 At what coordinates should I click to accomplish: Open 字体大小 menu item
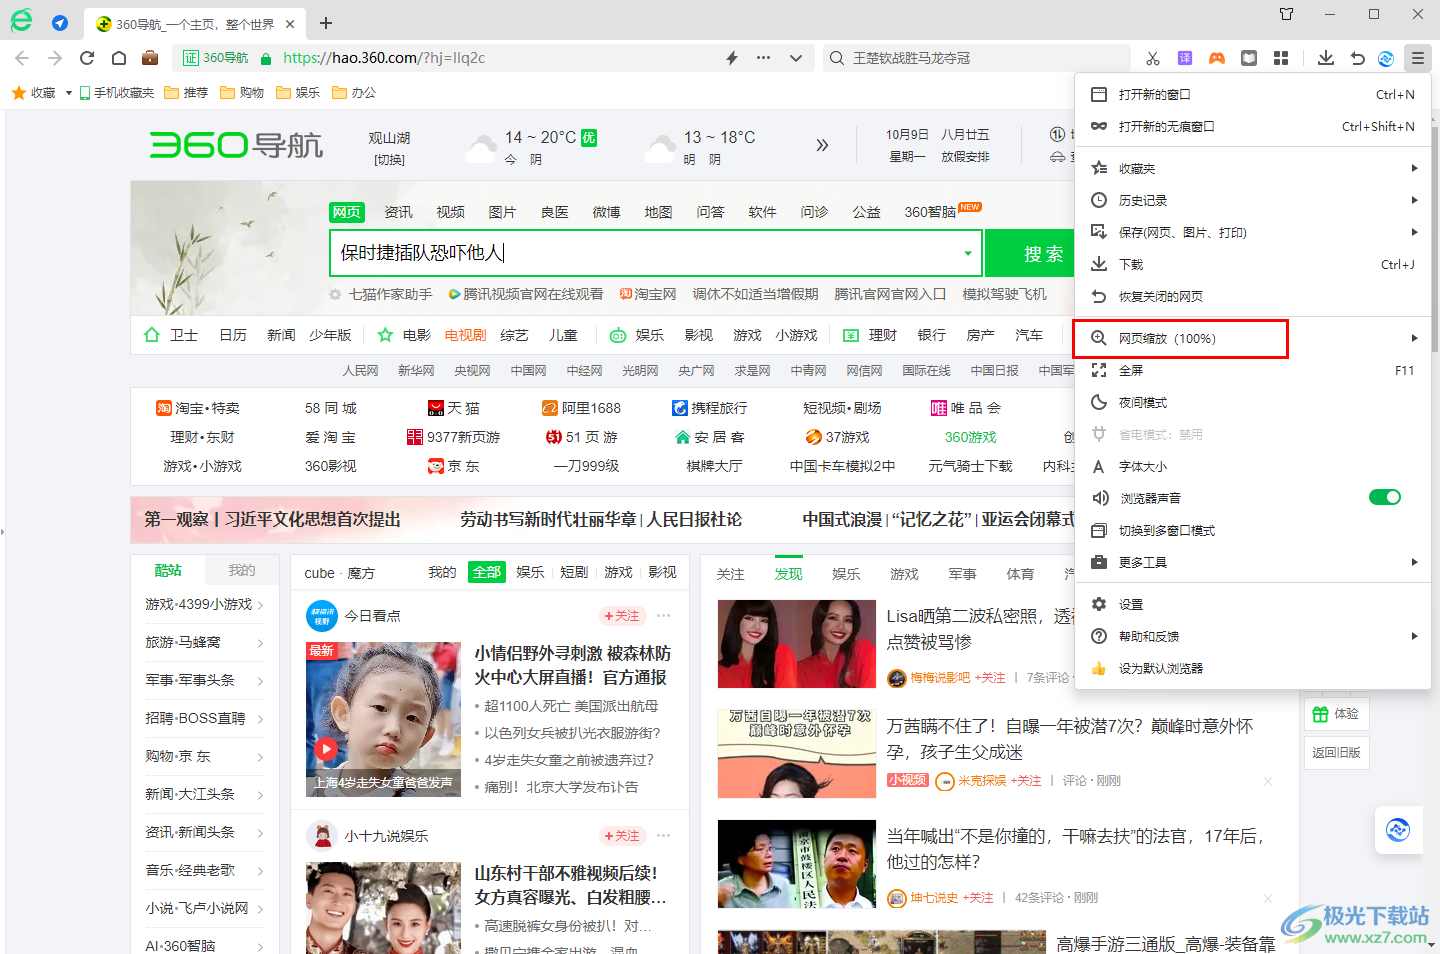pyautogui.click(x=1253, y=466)
